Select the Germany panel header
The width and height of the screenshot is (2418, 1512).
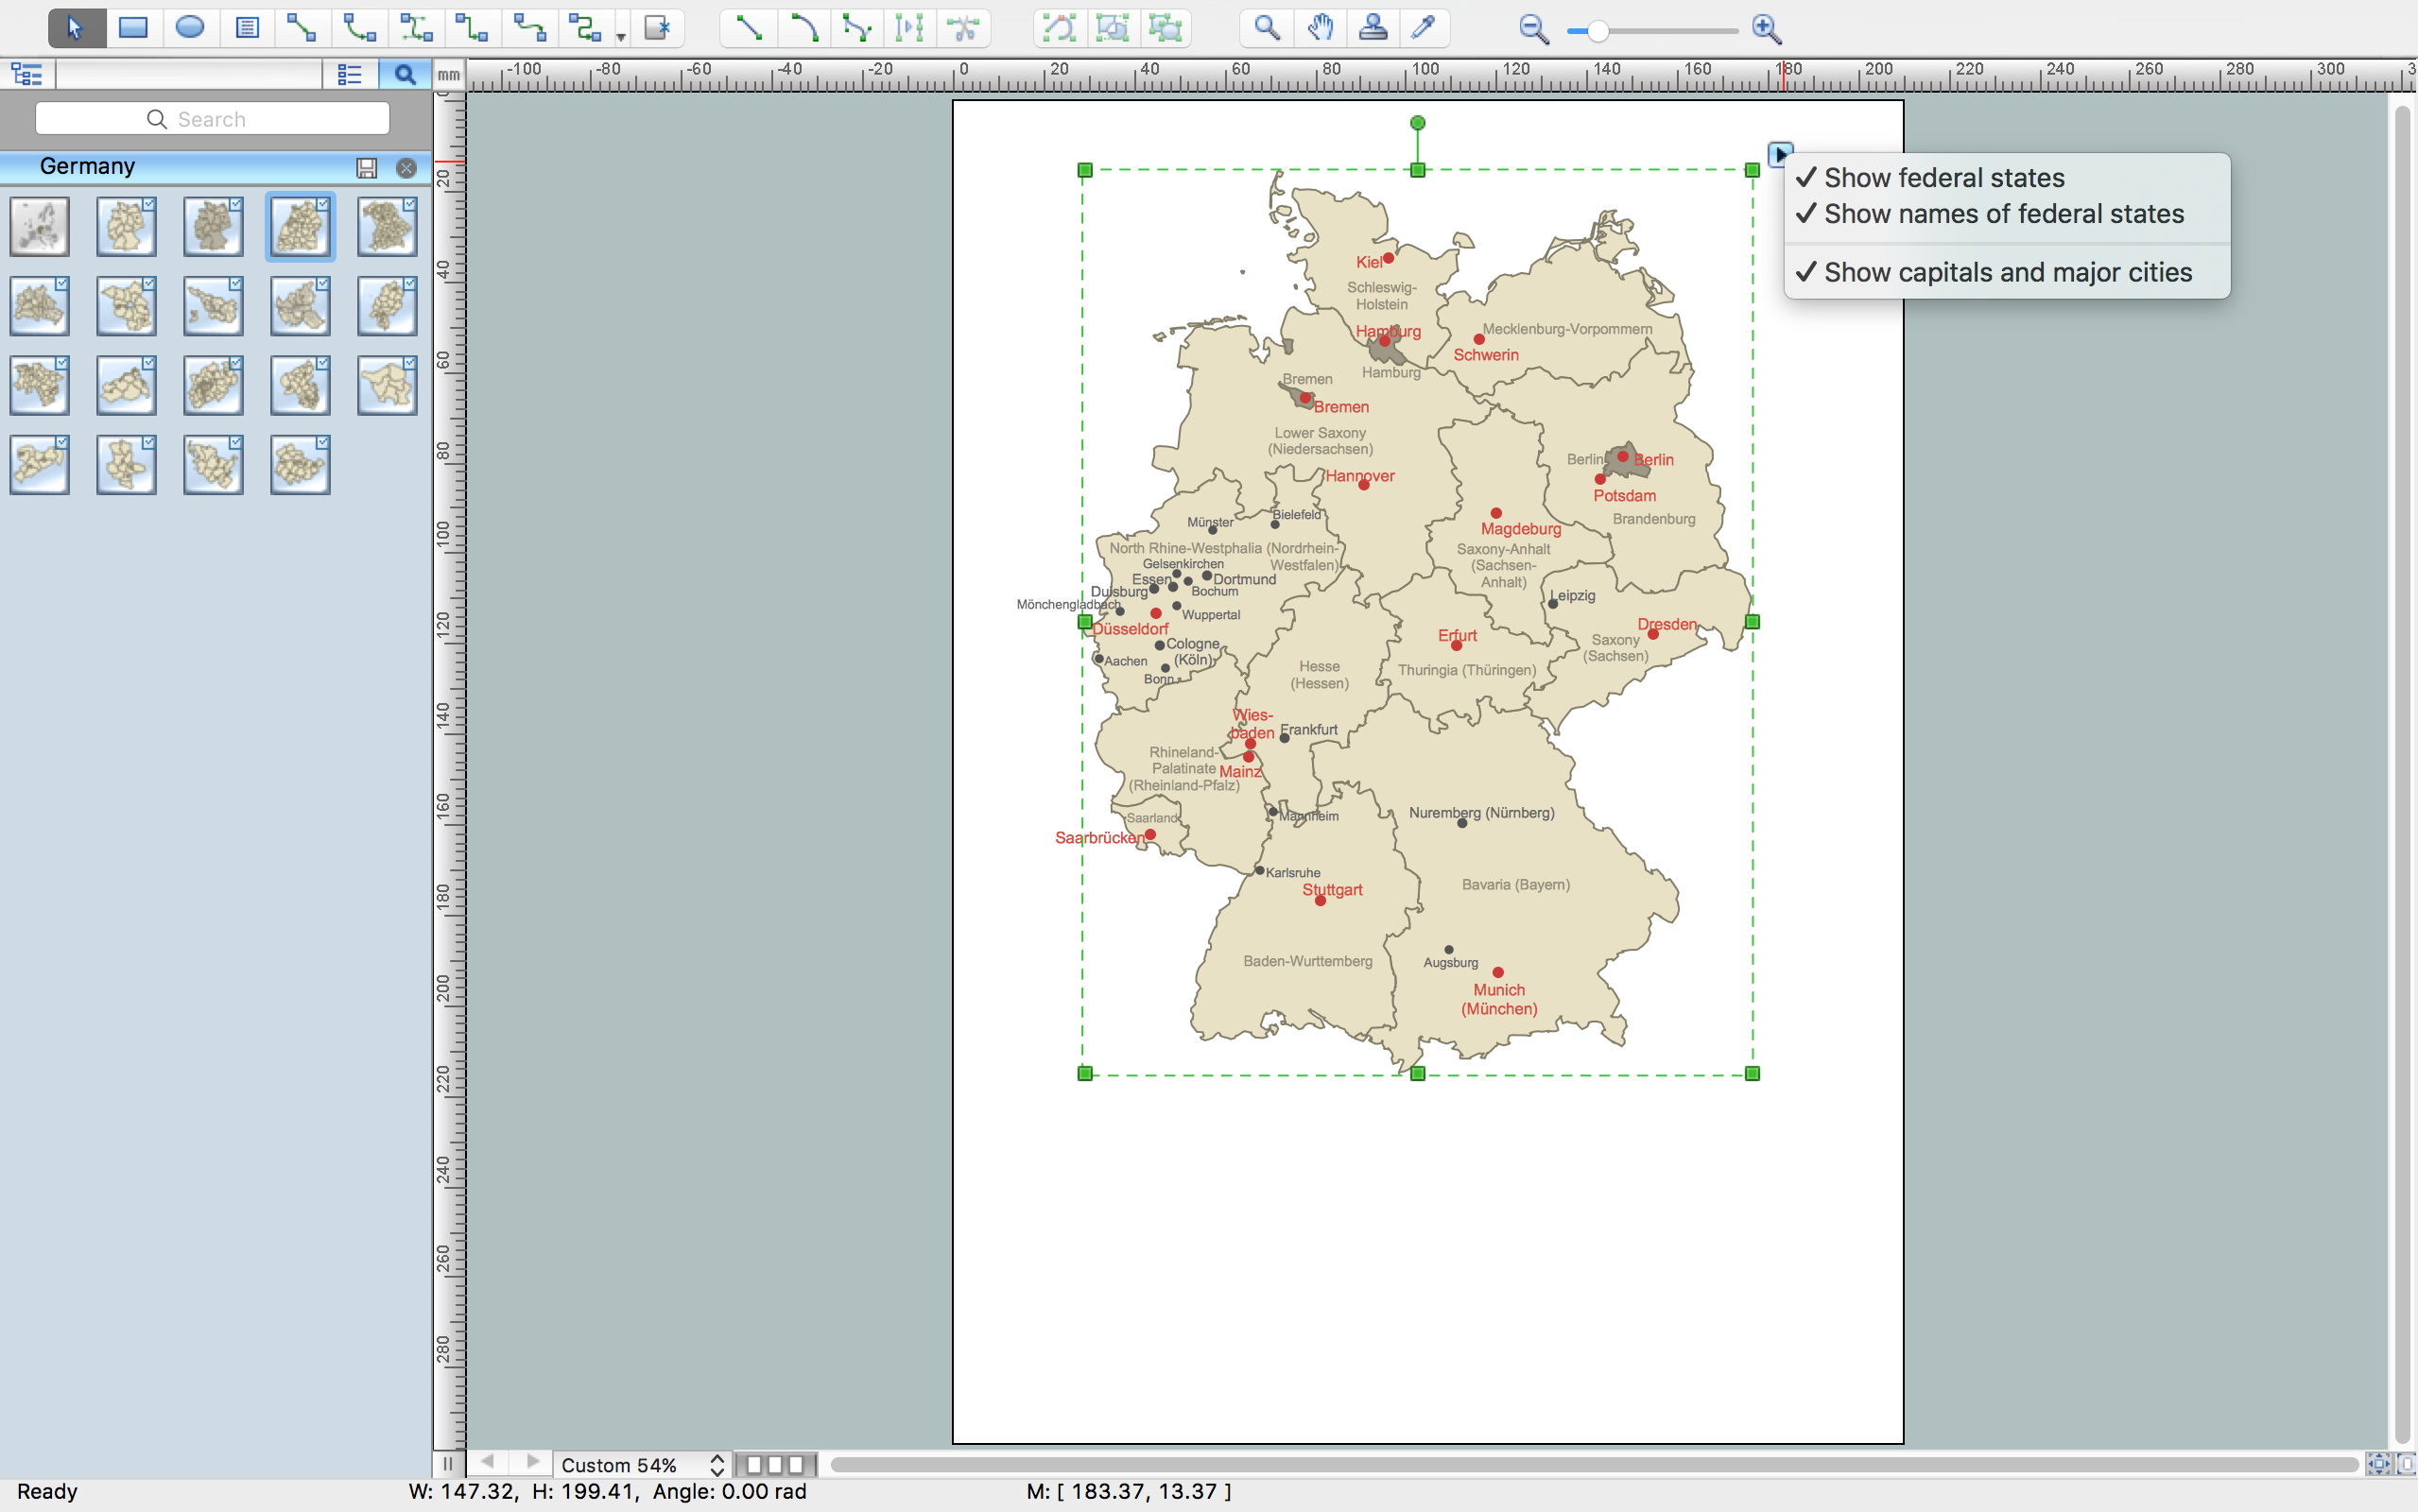pos(89,165)
